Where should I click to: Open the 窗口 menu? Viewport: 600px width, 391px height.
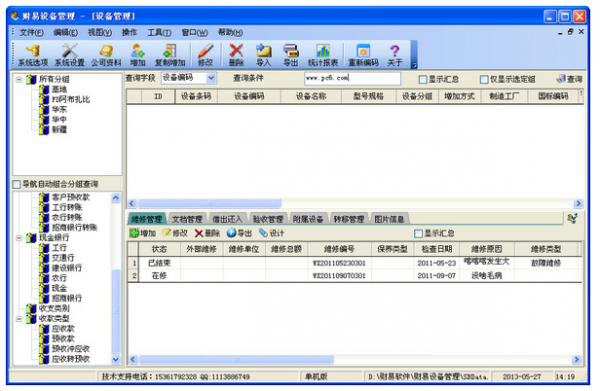(x=194, y=33)
